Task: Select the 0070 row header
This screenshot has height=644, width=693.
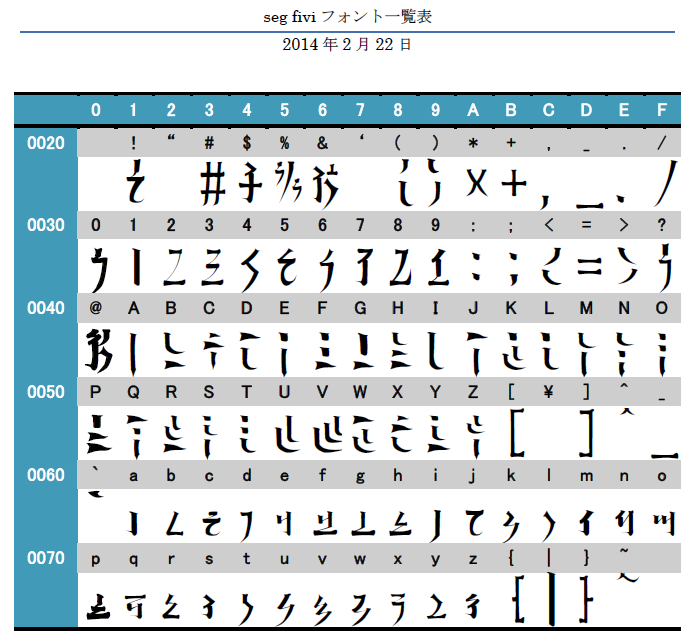Action: [46, 558]
